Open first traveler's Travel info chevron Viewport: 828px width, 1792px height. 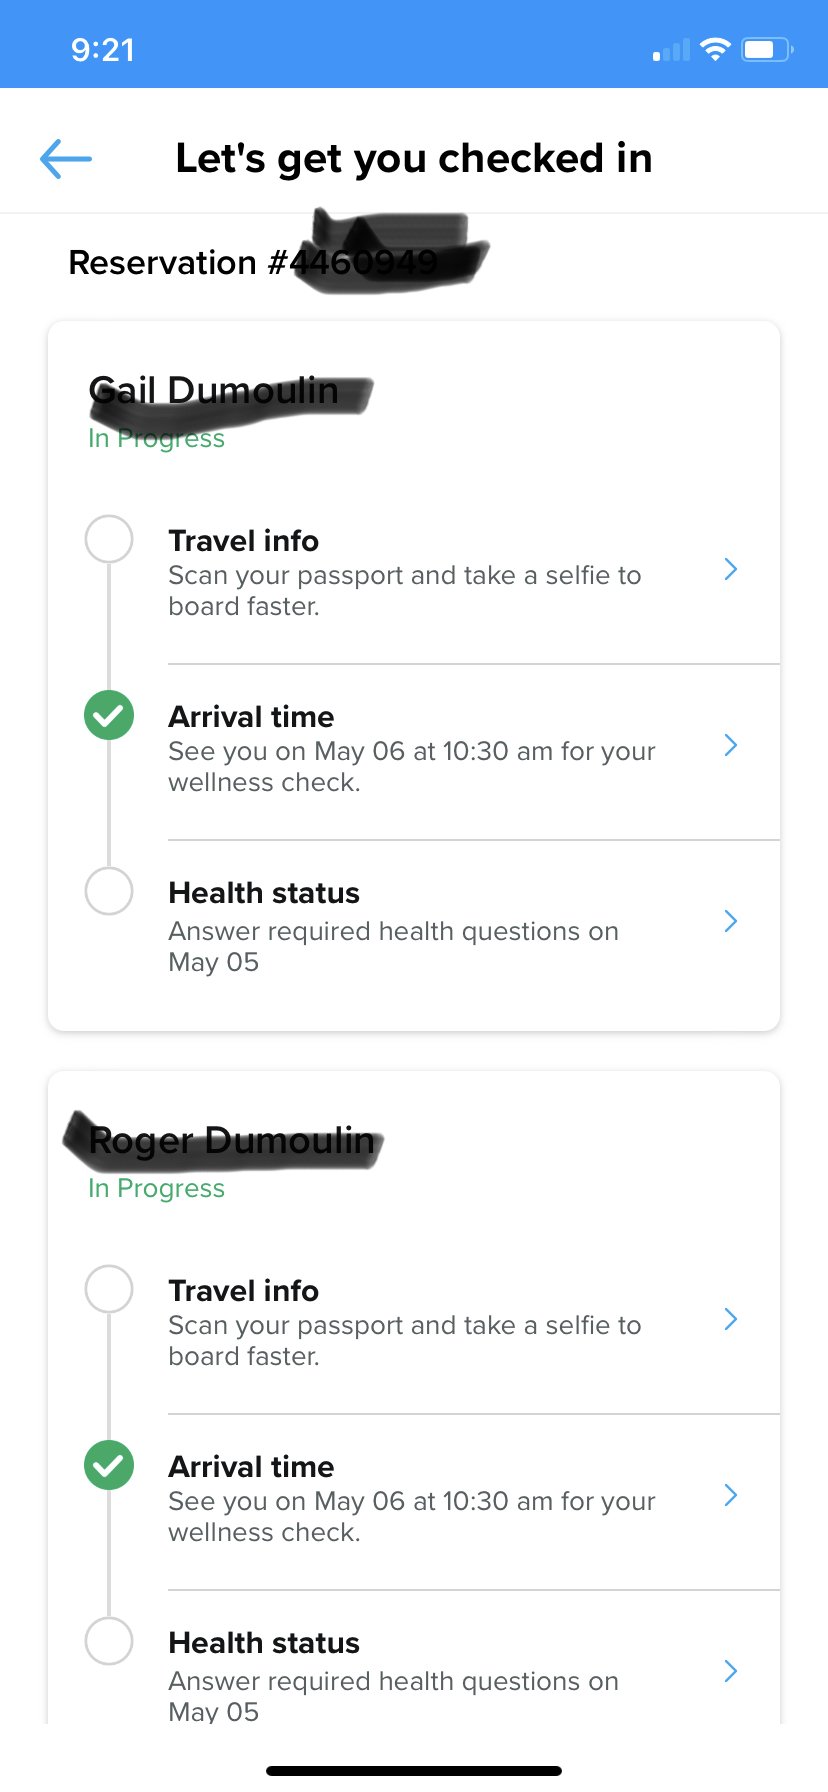[x=731, y=570]
